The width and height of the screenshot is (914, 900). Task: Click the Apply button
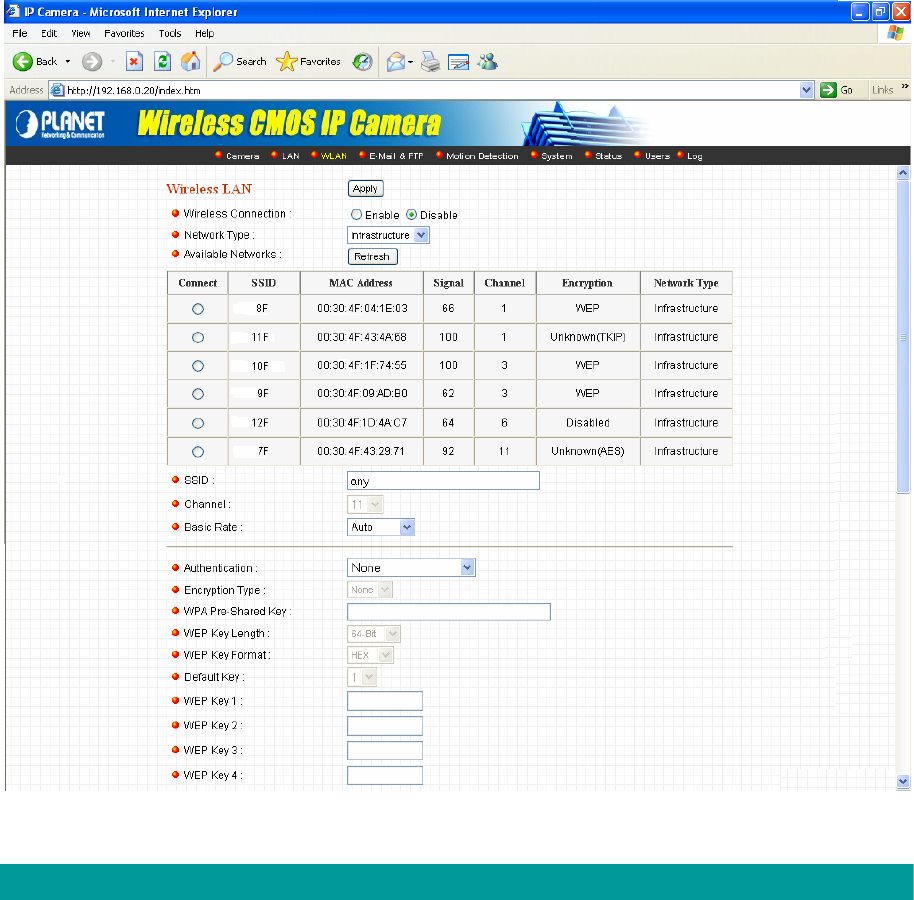365,188
